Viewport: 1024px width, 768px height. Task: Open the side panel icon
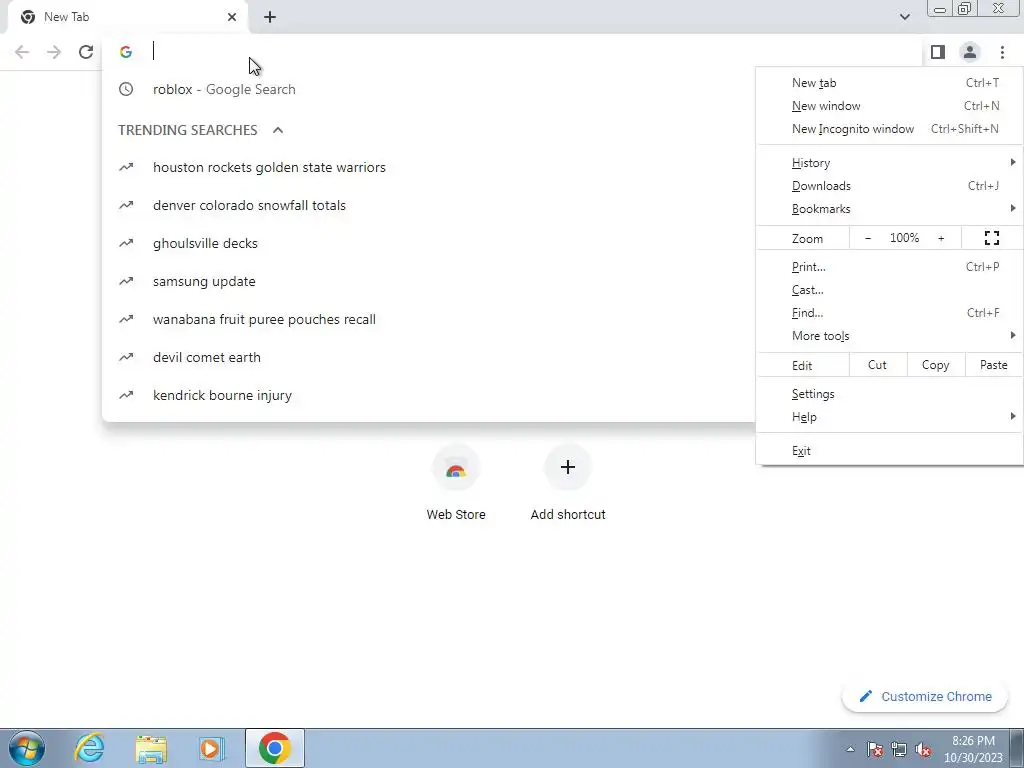click(x=938, y=52)
